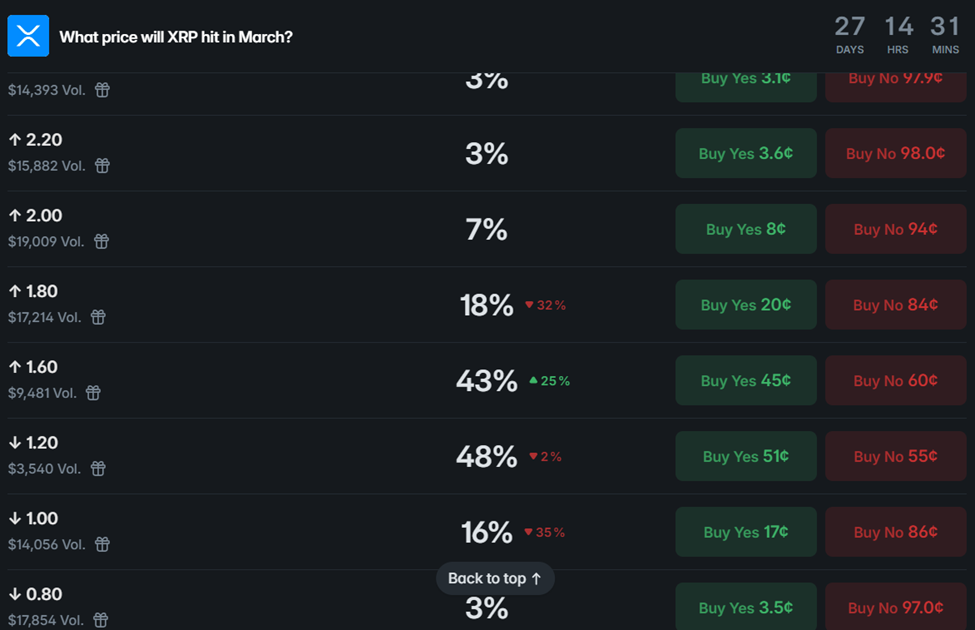Open the market title "What price will XRP hit in March?"
The height and width of the screenshot is (630, 975).
click(176, 37)
